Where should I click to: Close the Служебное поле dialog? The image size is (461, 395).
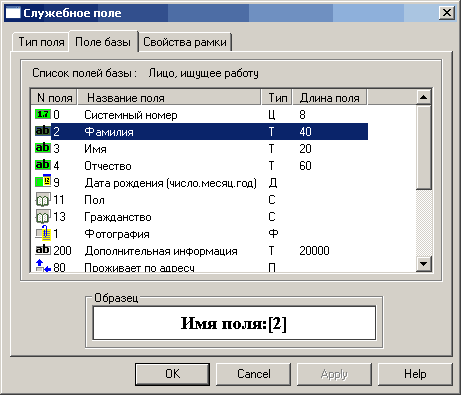pyautogui.click(x=447, y=13)
